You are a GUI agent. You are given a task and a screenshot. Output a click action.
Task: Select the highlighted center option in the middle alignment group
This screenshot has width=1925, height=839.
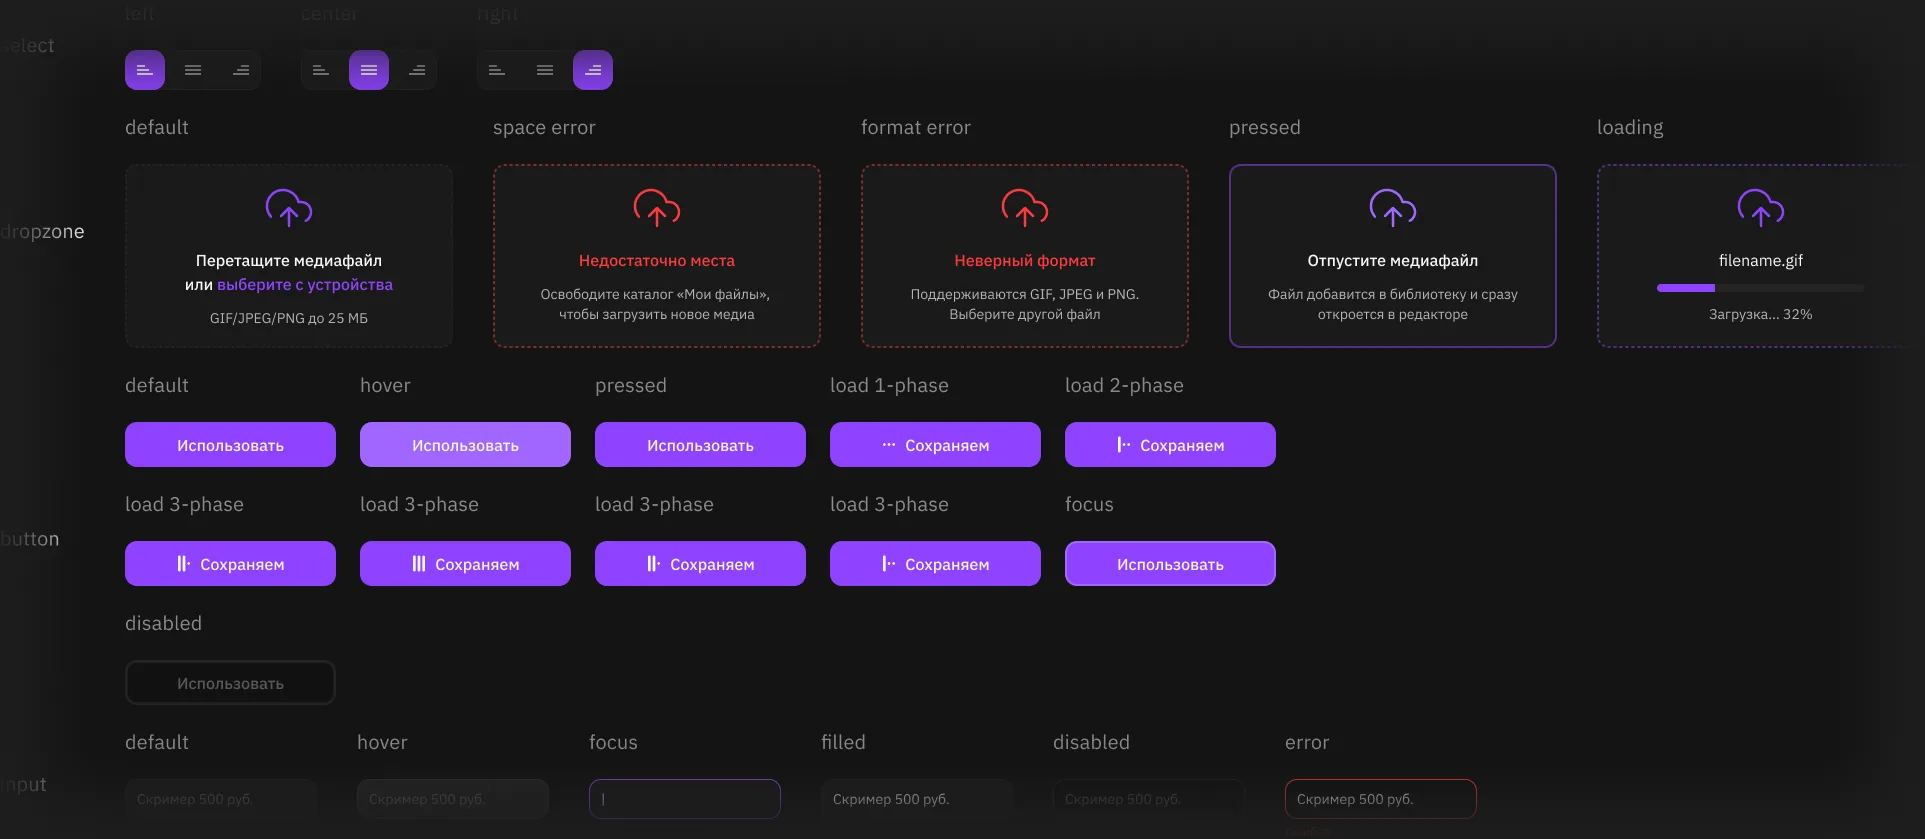369,70
